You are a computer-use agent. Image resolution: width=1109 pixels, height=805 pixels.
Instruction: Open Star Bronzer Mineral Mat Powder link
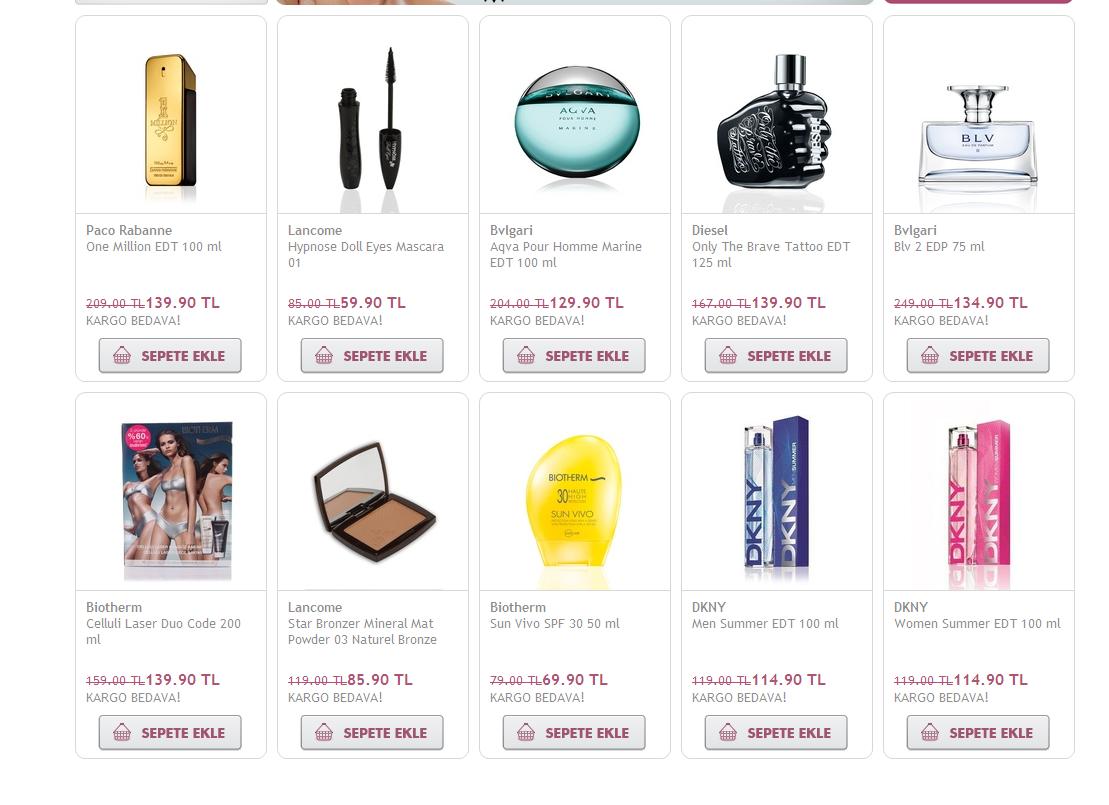[362, 632]
